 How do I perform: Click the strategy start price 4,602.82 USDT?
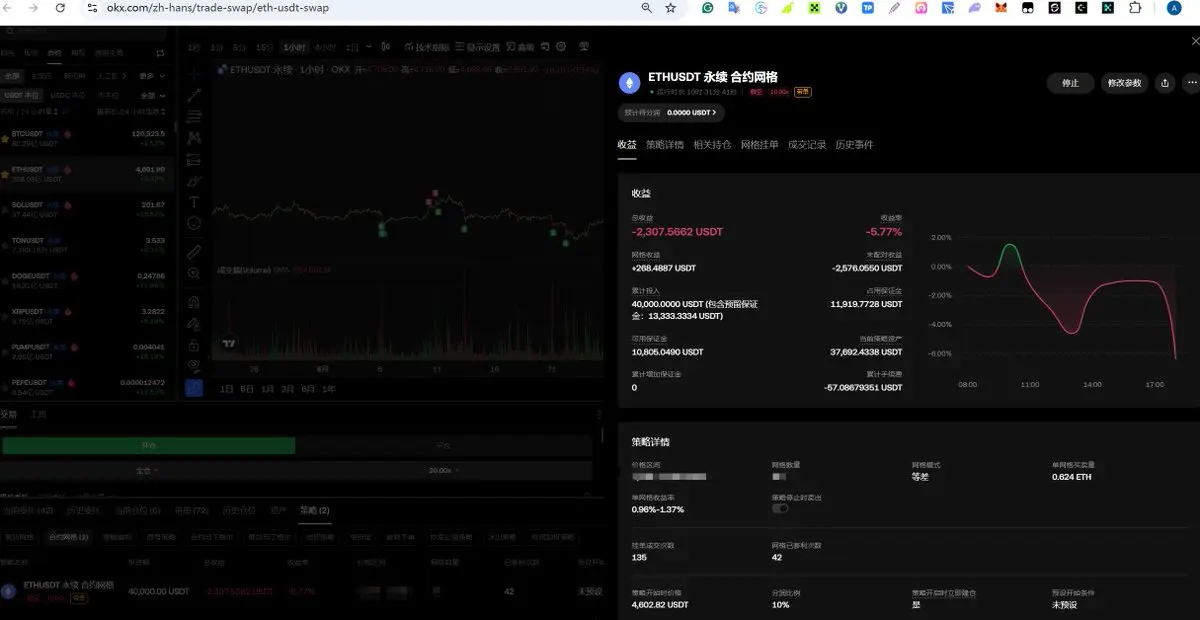[x=660, y=605]
